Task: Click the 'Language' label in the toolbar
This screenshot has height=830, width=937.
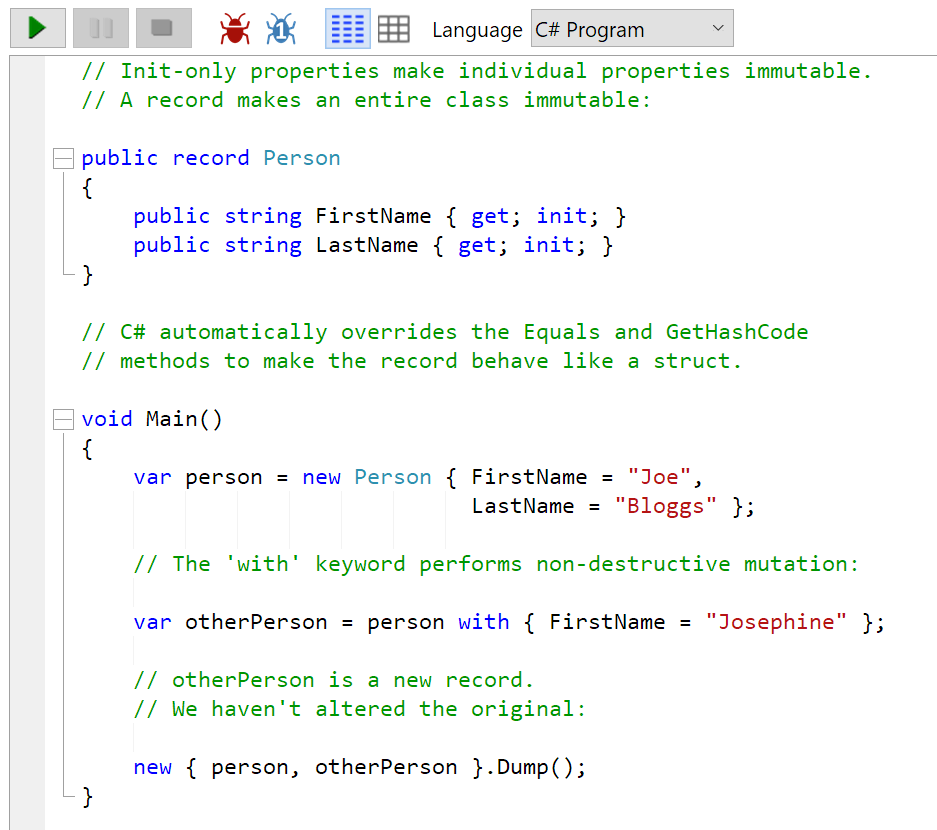Action: 477,29
